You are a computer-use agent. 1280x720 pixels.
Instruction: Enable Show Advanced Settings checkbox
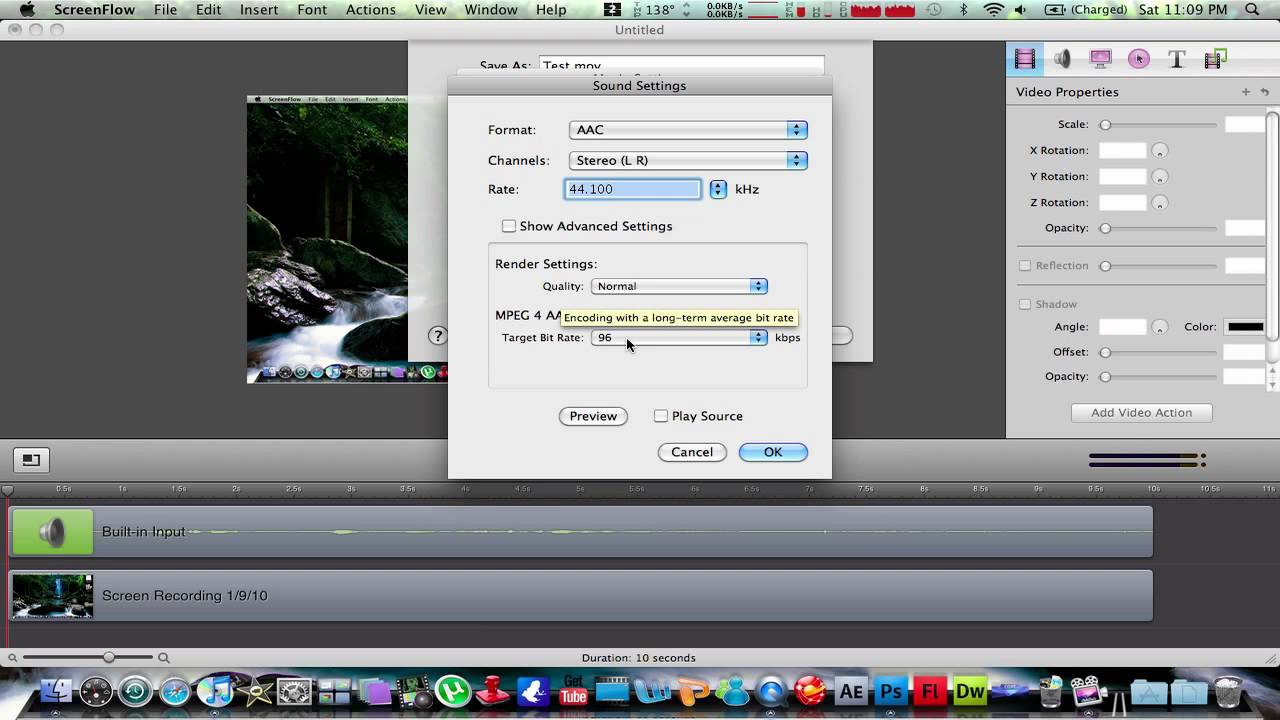click(508, 226)
